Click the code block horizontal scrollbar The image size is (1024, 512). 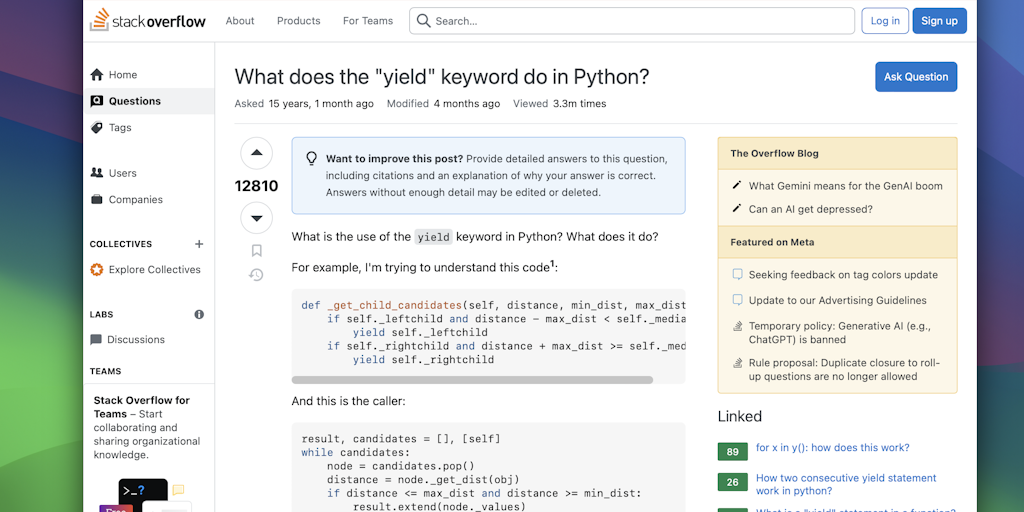472,380
